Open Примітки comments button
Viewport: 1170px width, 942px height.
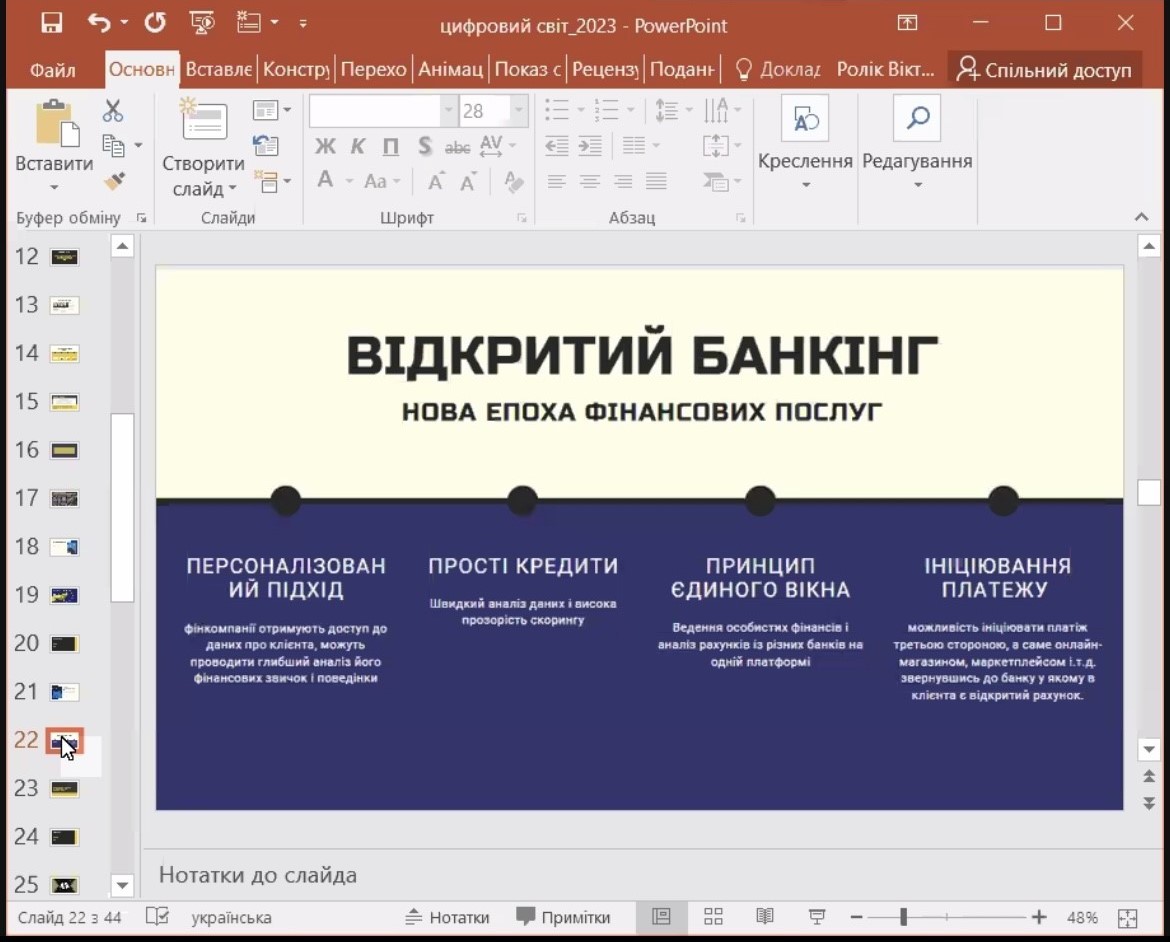tap(563, 917)
